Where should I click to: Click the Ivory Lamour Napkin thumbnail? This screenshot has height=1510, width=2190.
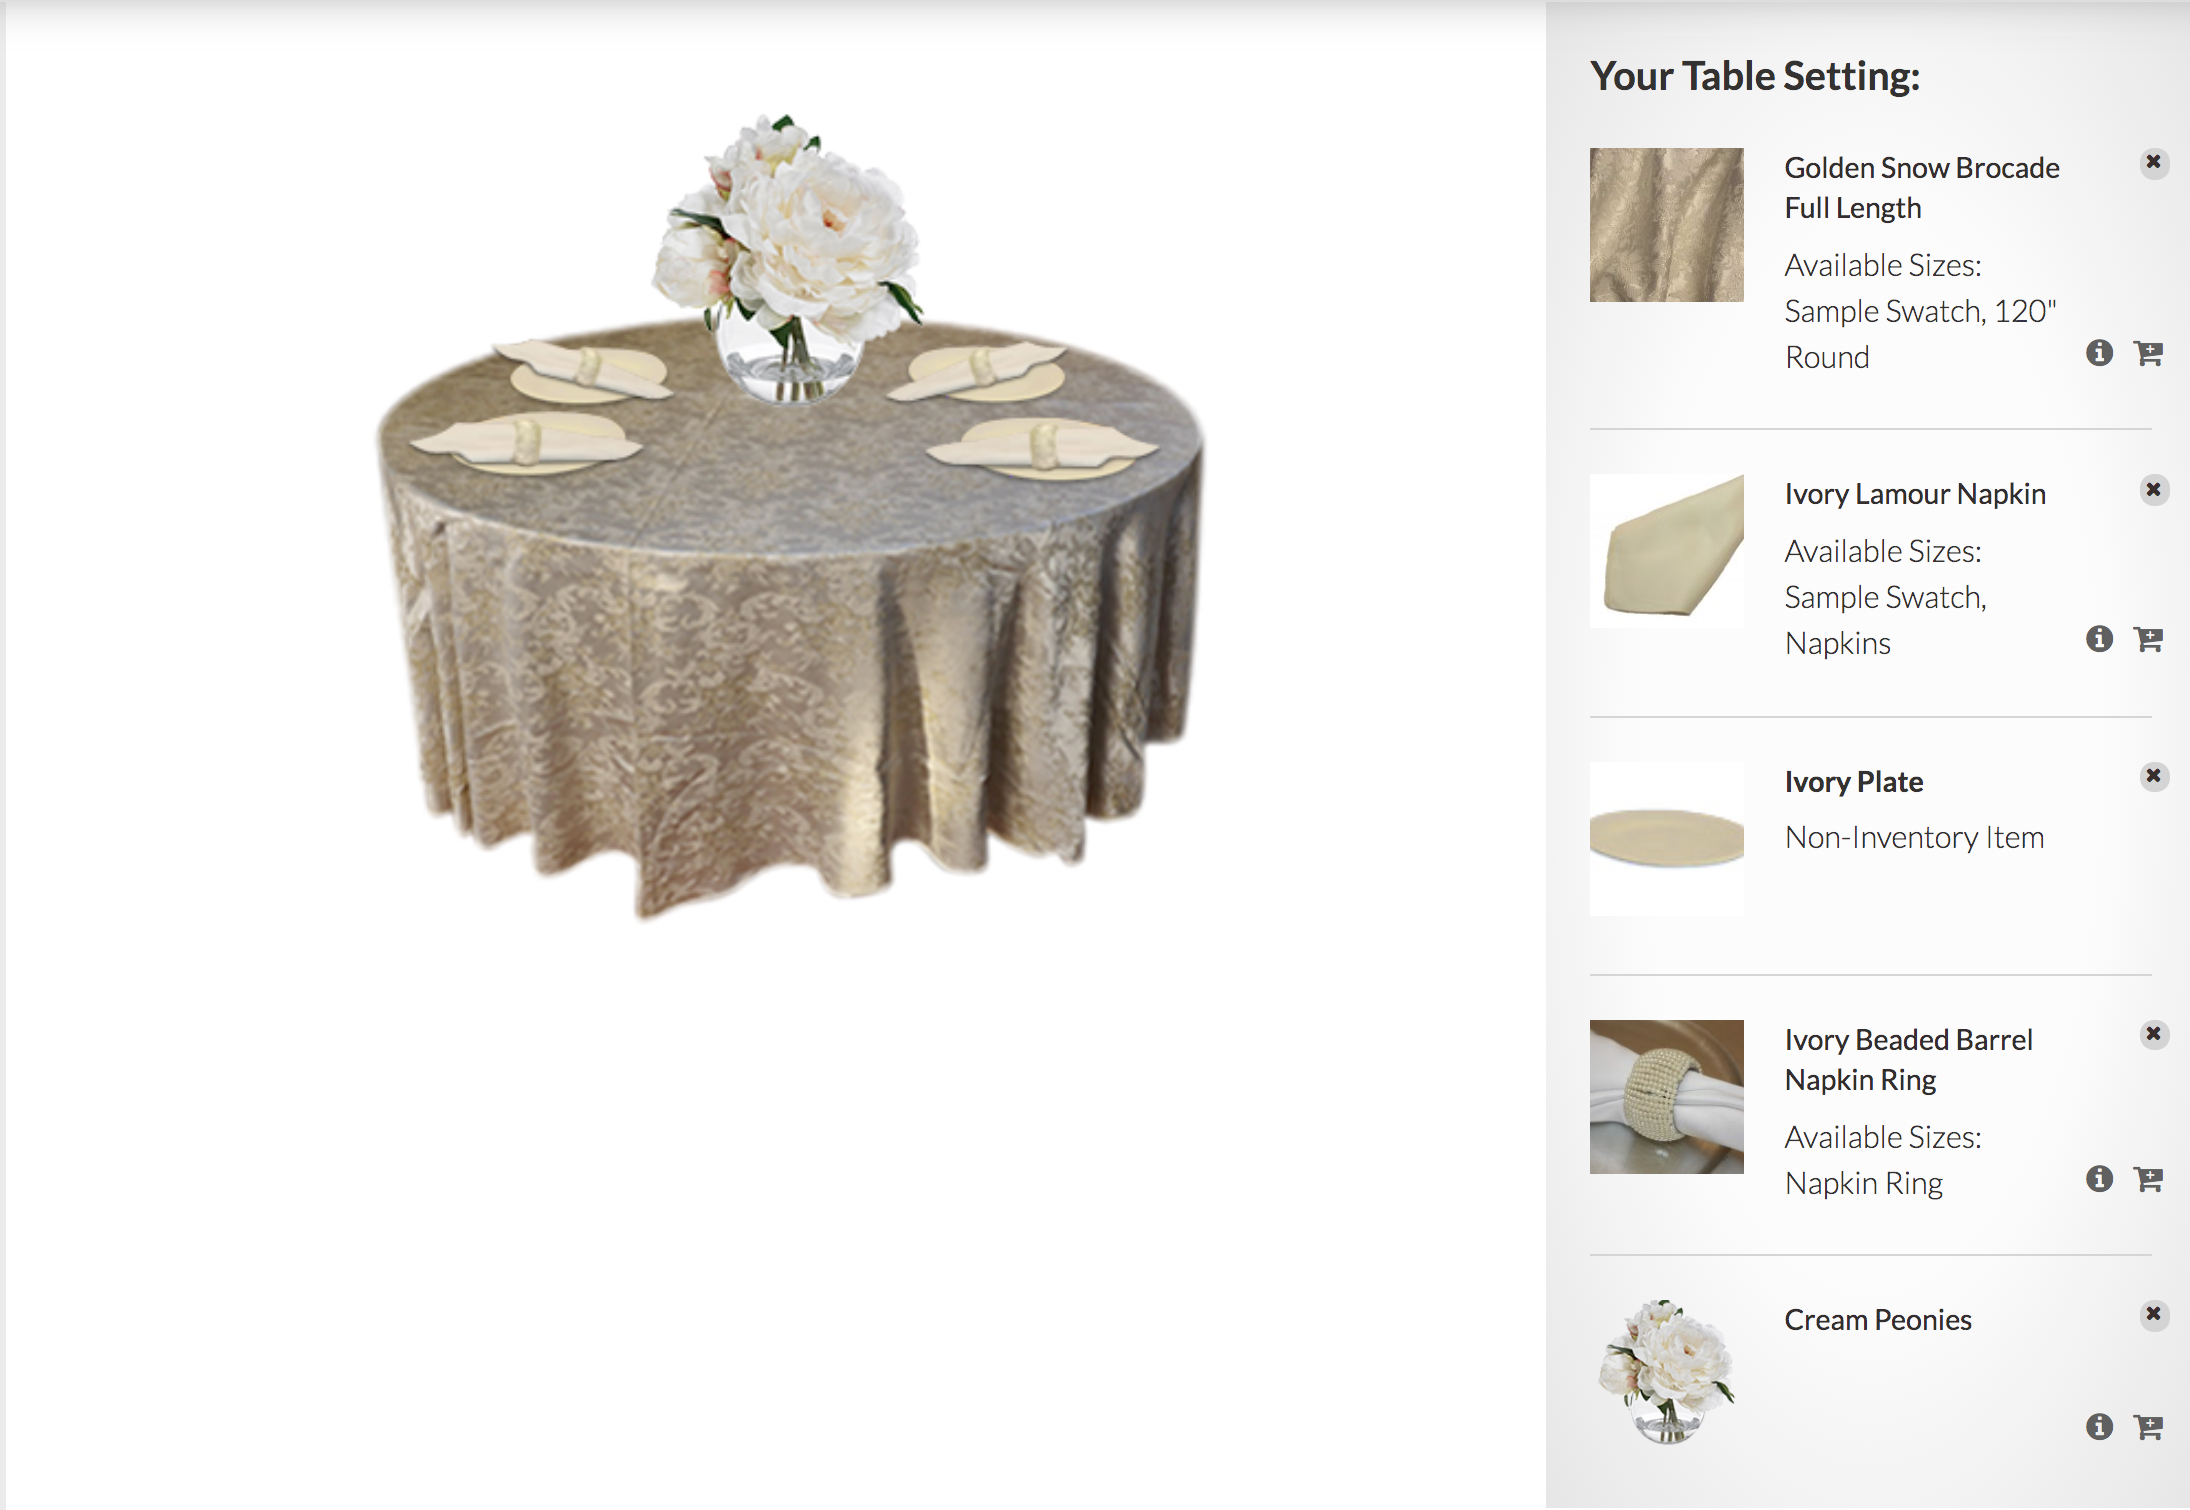coord(1667,551)
